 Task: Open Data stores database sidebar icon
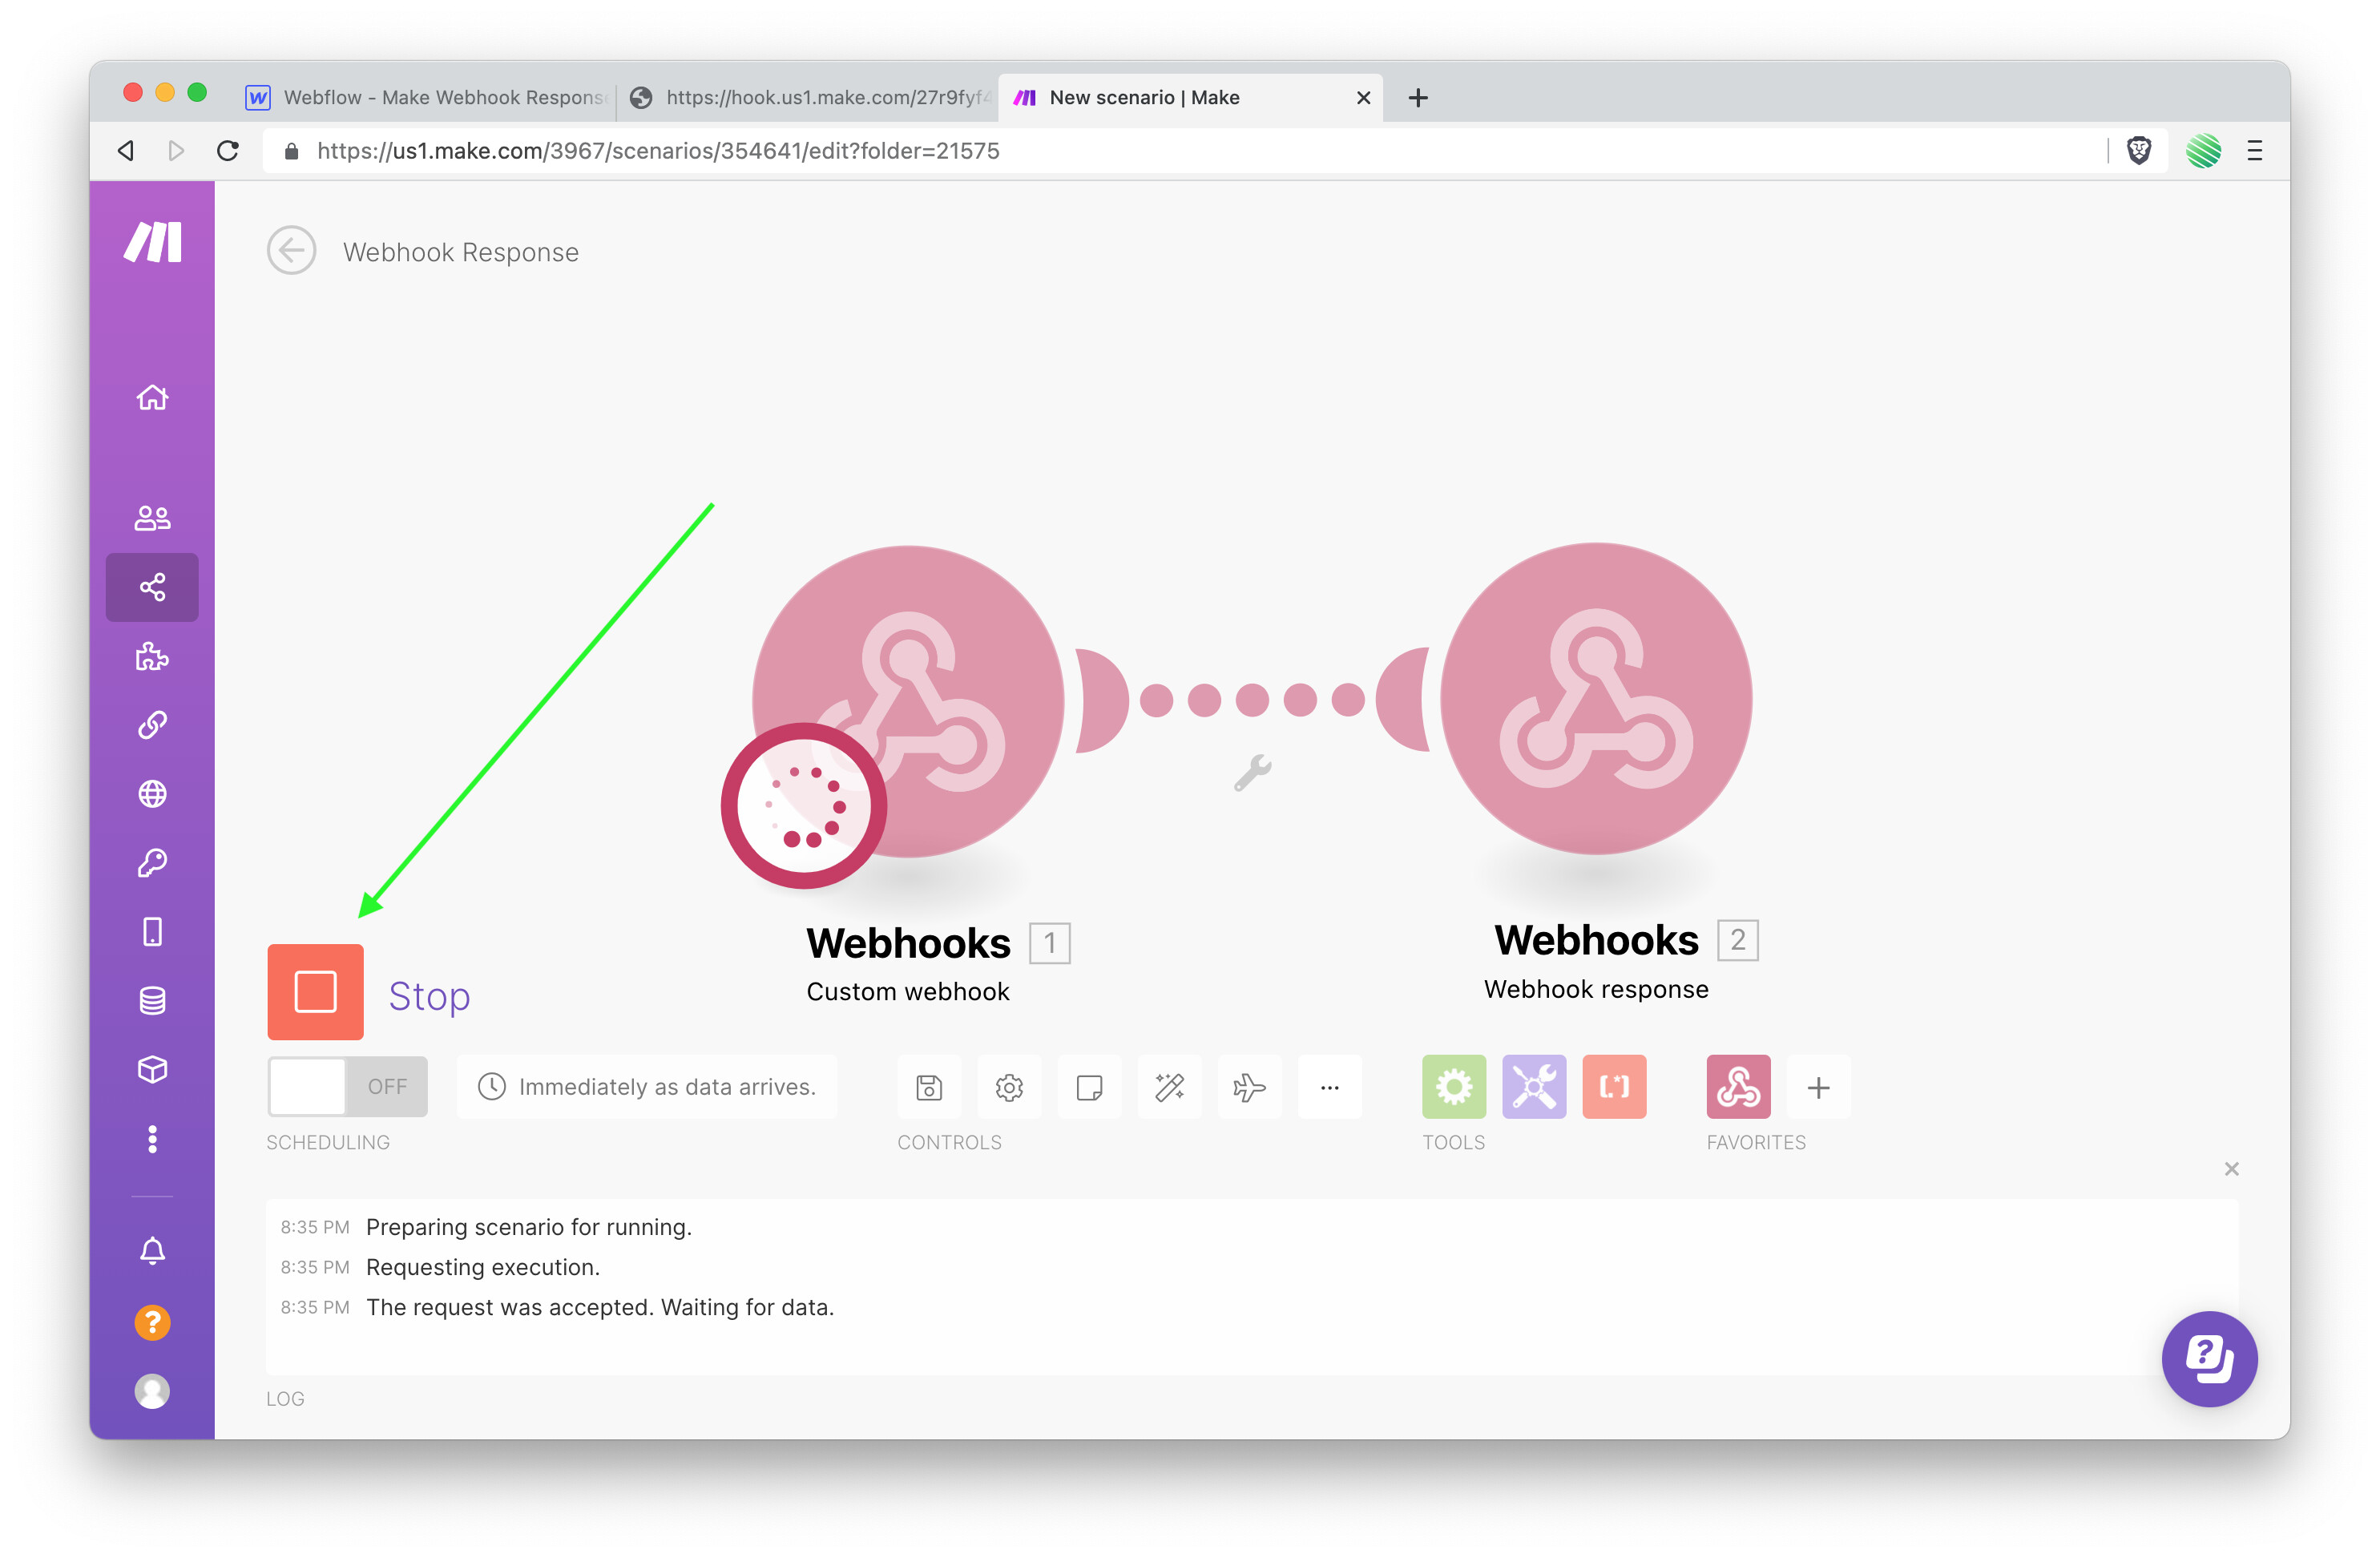point(152,1001)
